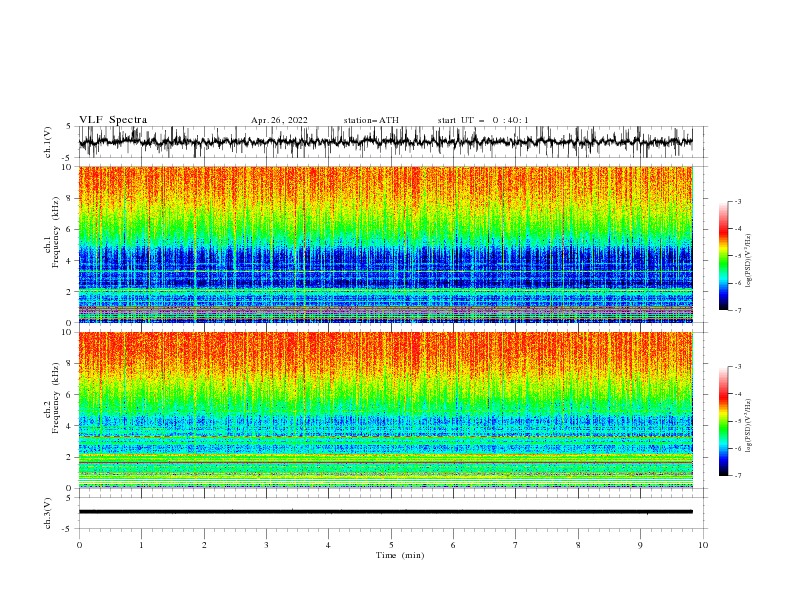Click the log(PSD) label beside the ch.1 colorbar
The height and width of the screenshot is (612, 792).
(748, 261)
